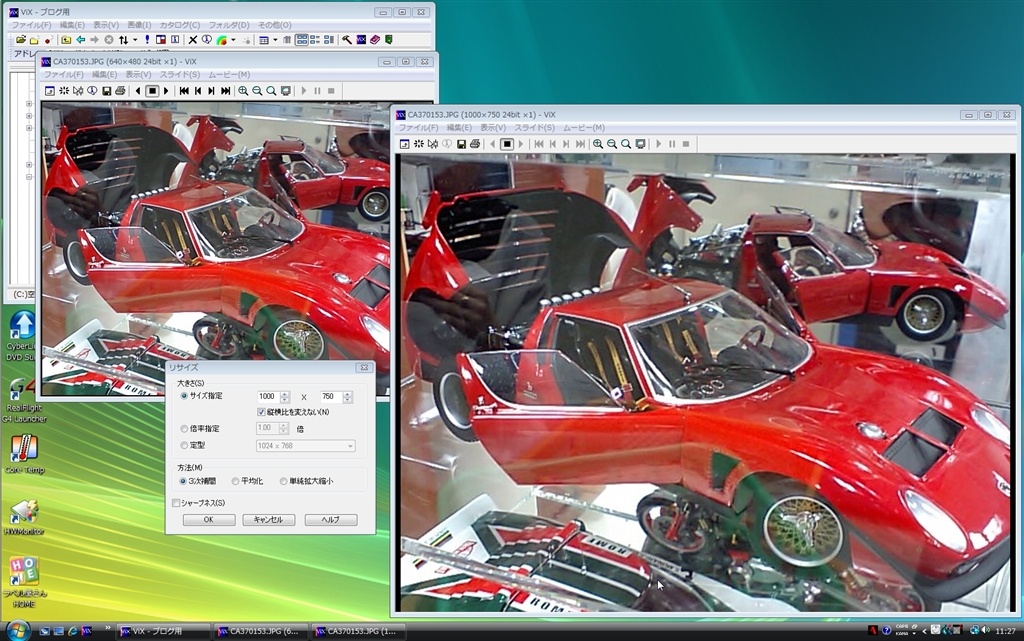
Task: Open ムービー menu in the 1000×750 viewer
Action: point(584,128)
